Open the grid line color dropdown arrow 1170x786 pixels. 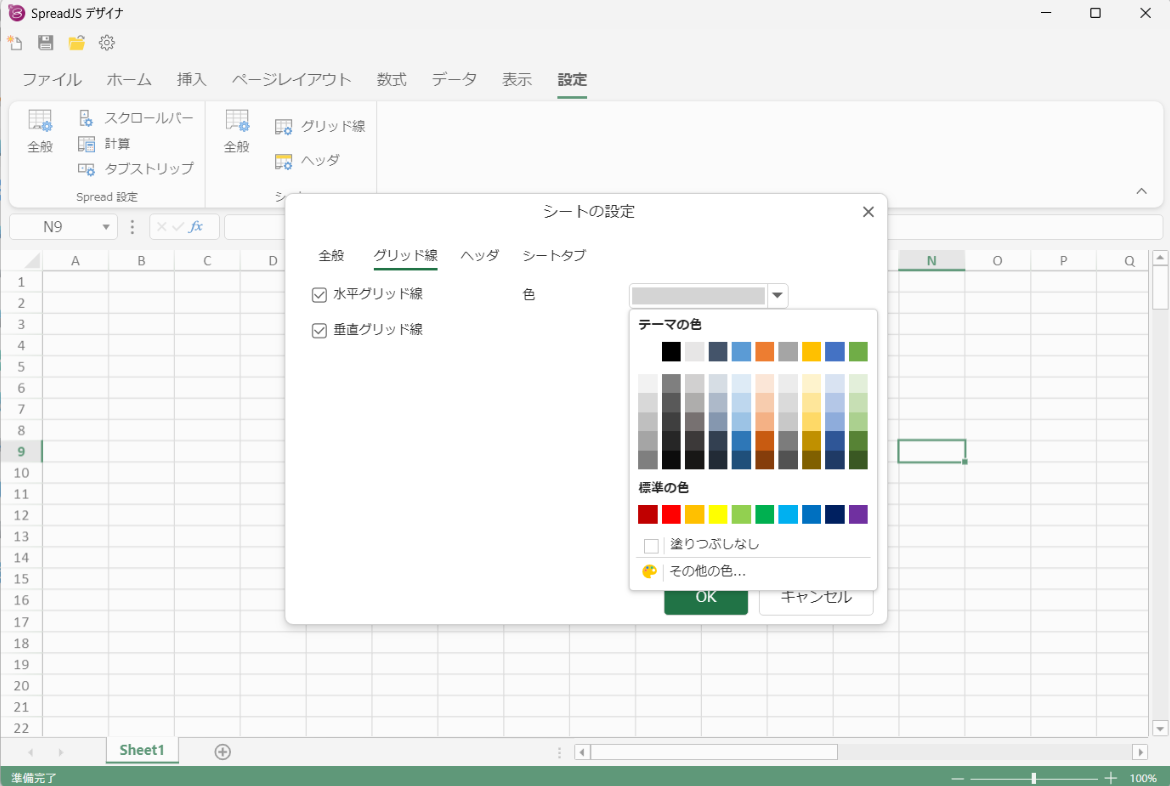(778, 296)
